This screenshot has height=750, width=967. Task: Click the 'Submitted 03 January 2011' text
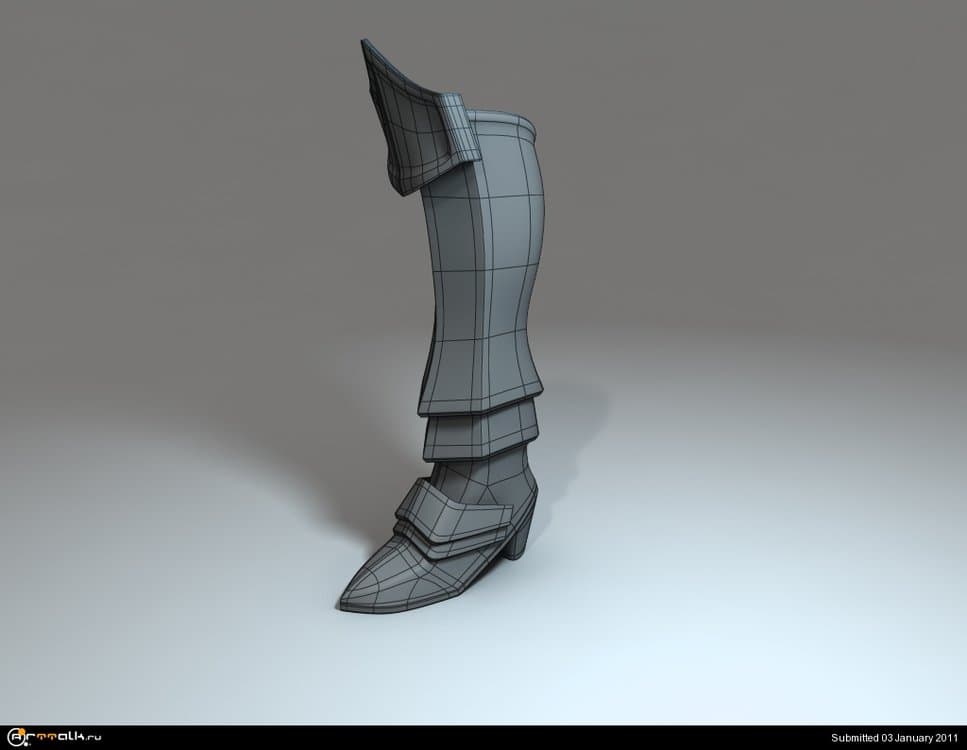coord(895,738)
